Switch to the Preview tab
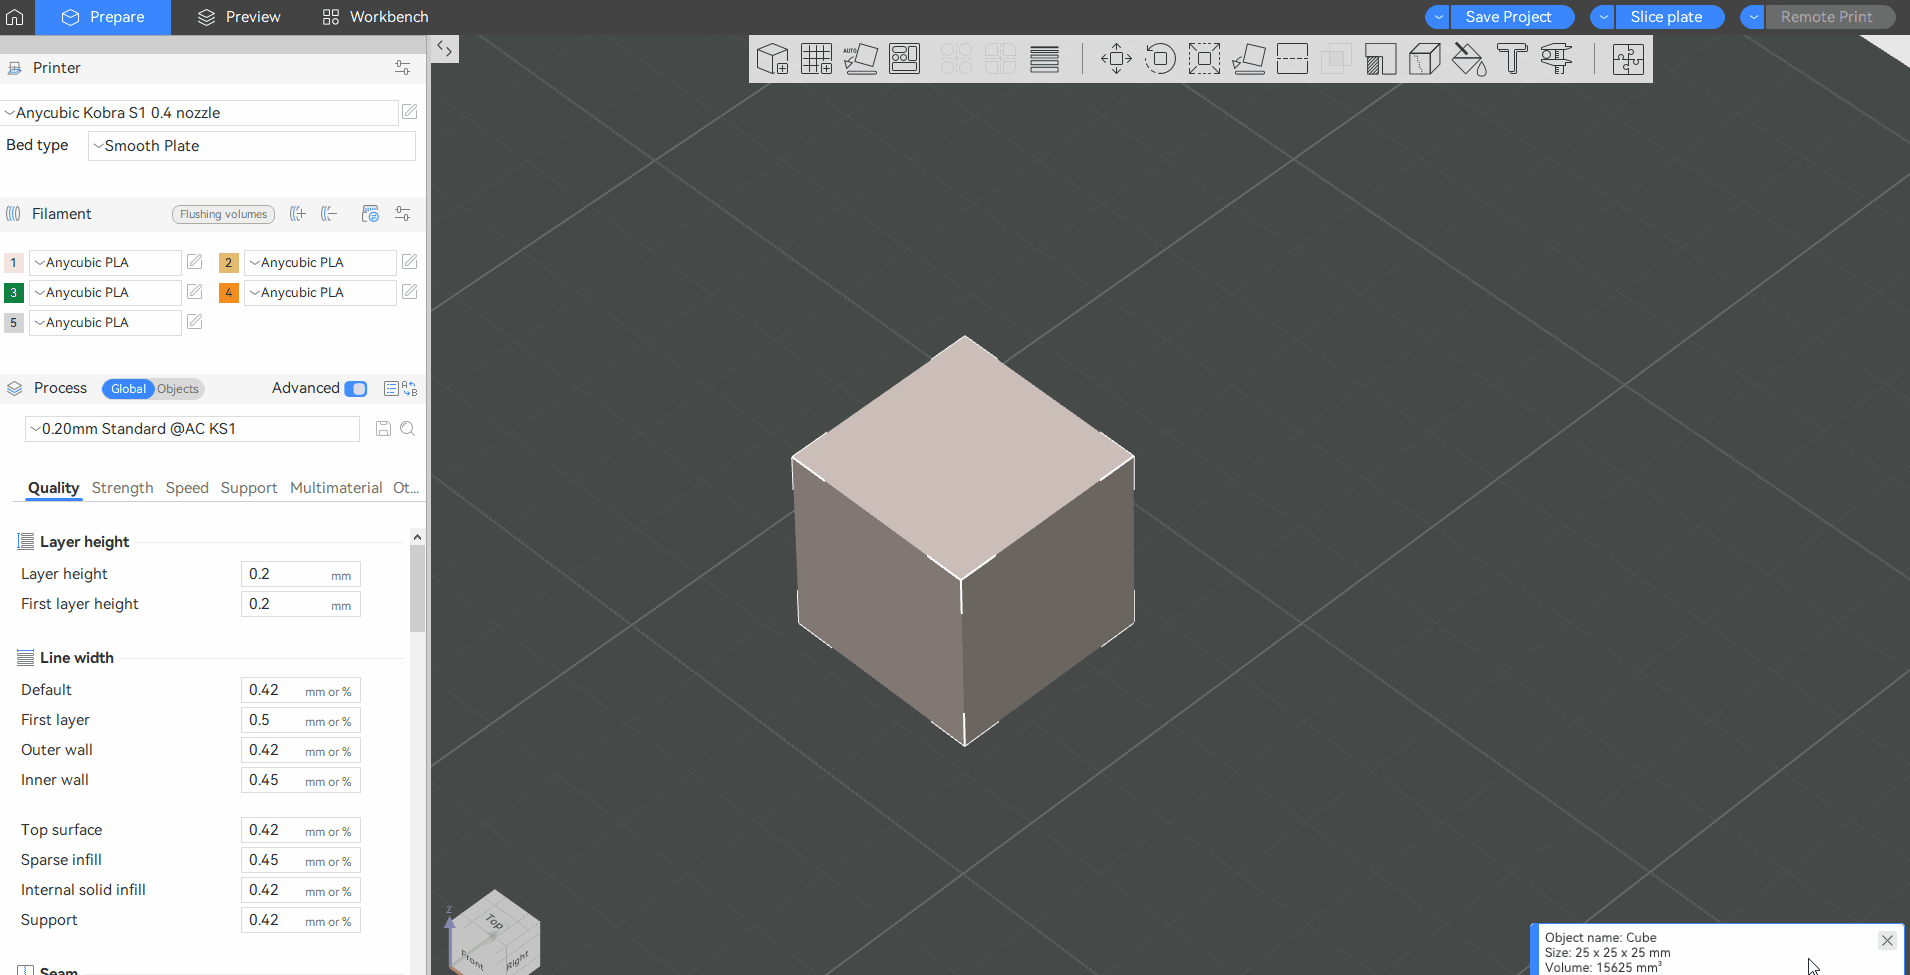The width and height of the screenshot is (1910, 975). tap(239, 17)
